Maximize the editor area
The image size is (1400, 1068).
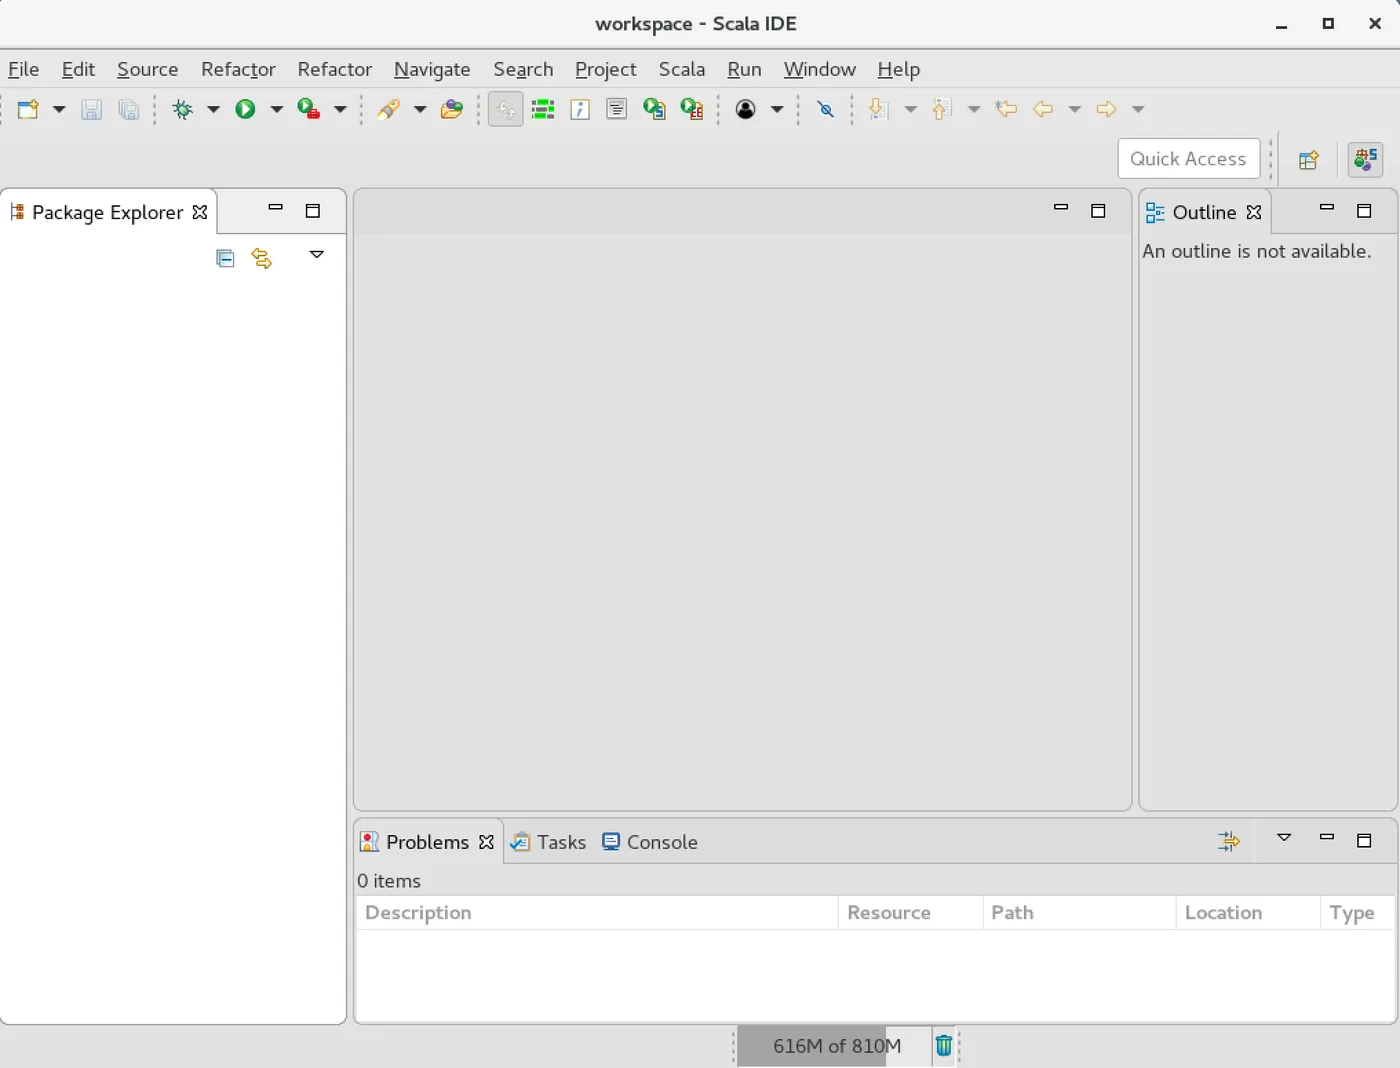[1098, 210]
